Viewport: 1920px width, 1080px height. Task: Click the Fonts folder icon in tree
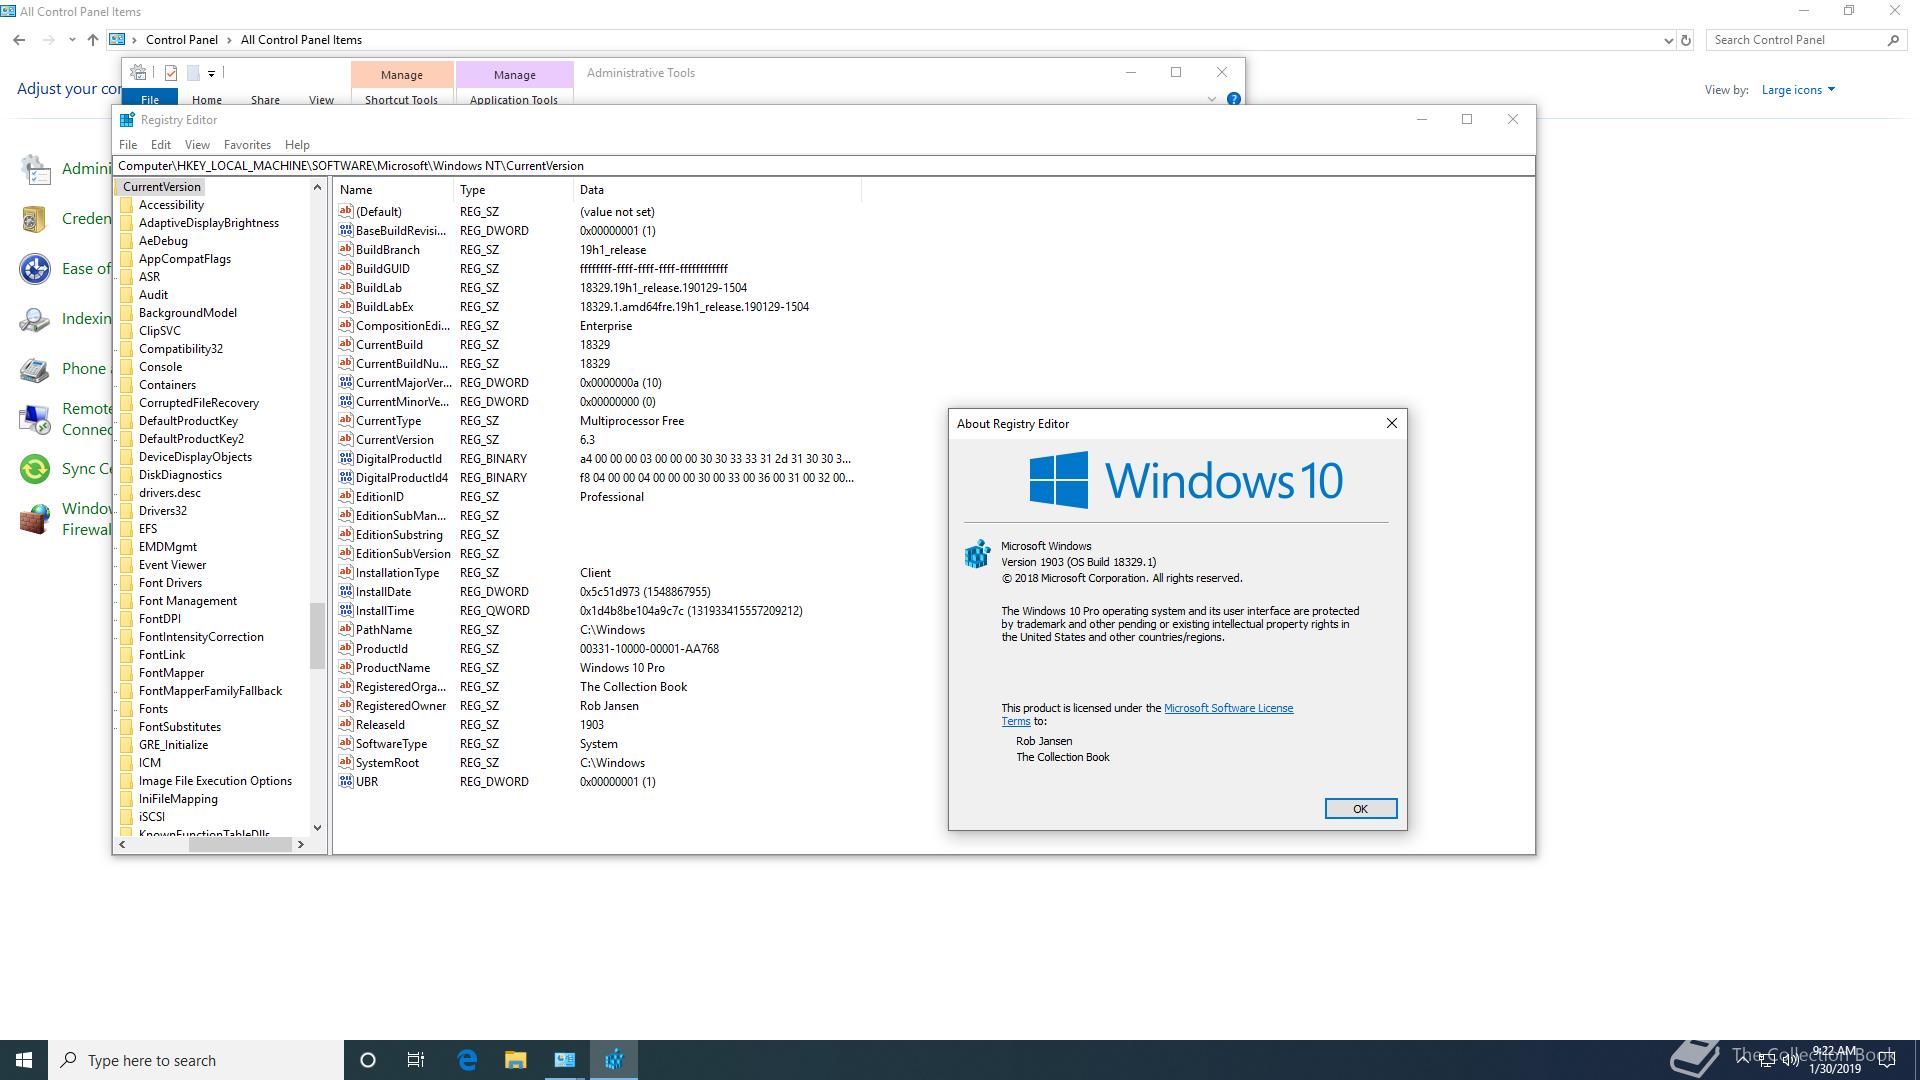[127, 708]
